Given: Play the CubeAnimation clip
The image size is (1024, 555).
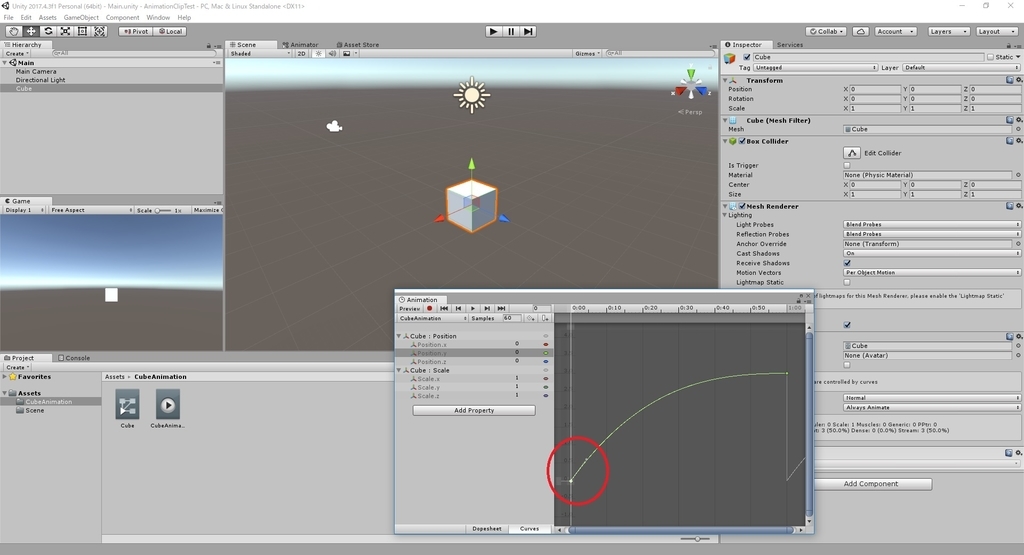Looking at the screenshot, I should tap(473, 308).
